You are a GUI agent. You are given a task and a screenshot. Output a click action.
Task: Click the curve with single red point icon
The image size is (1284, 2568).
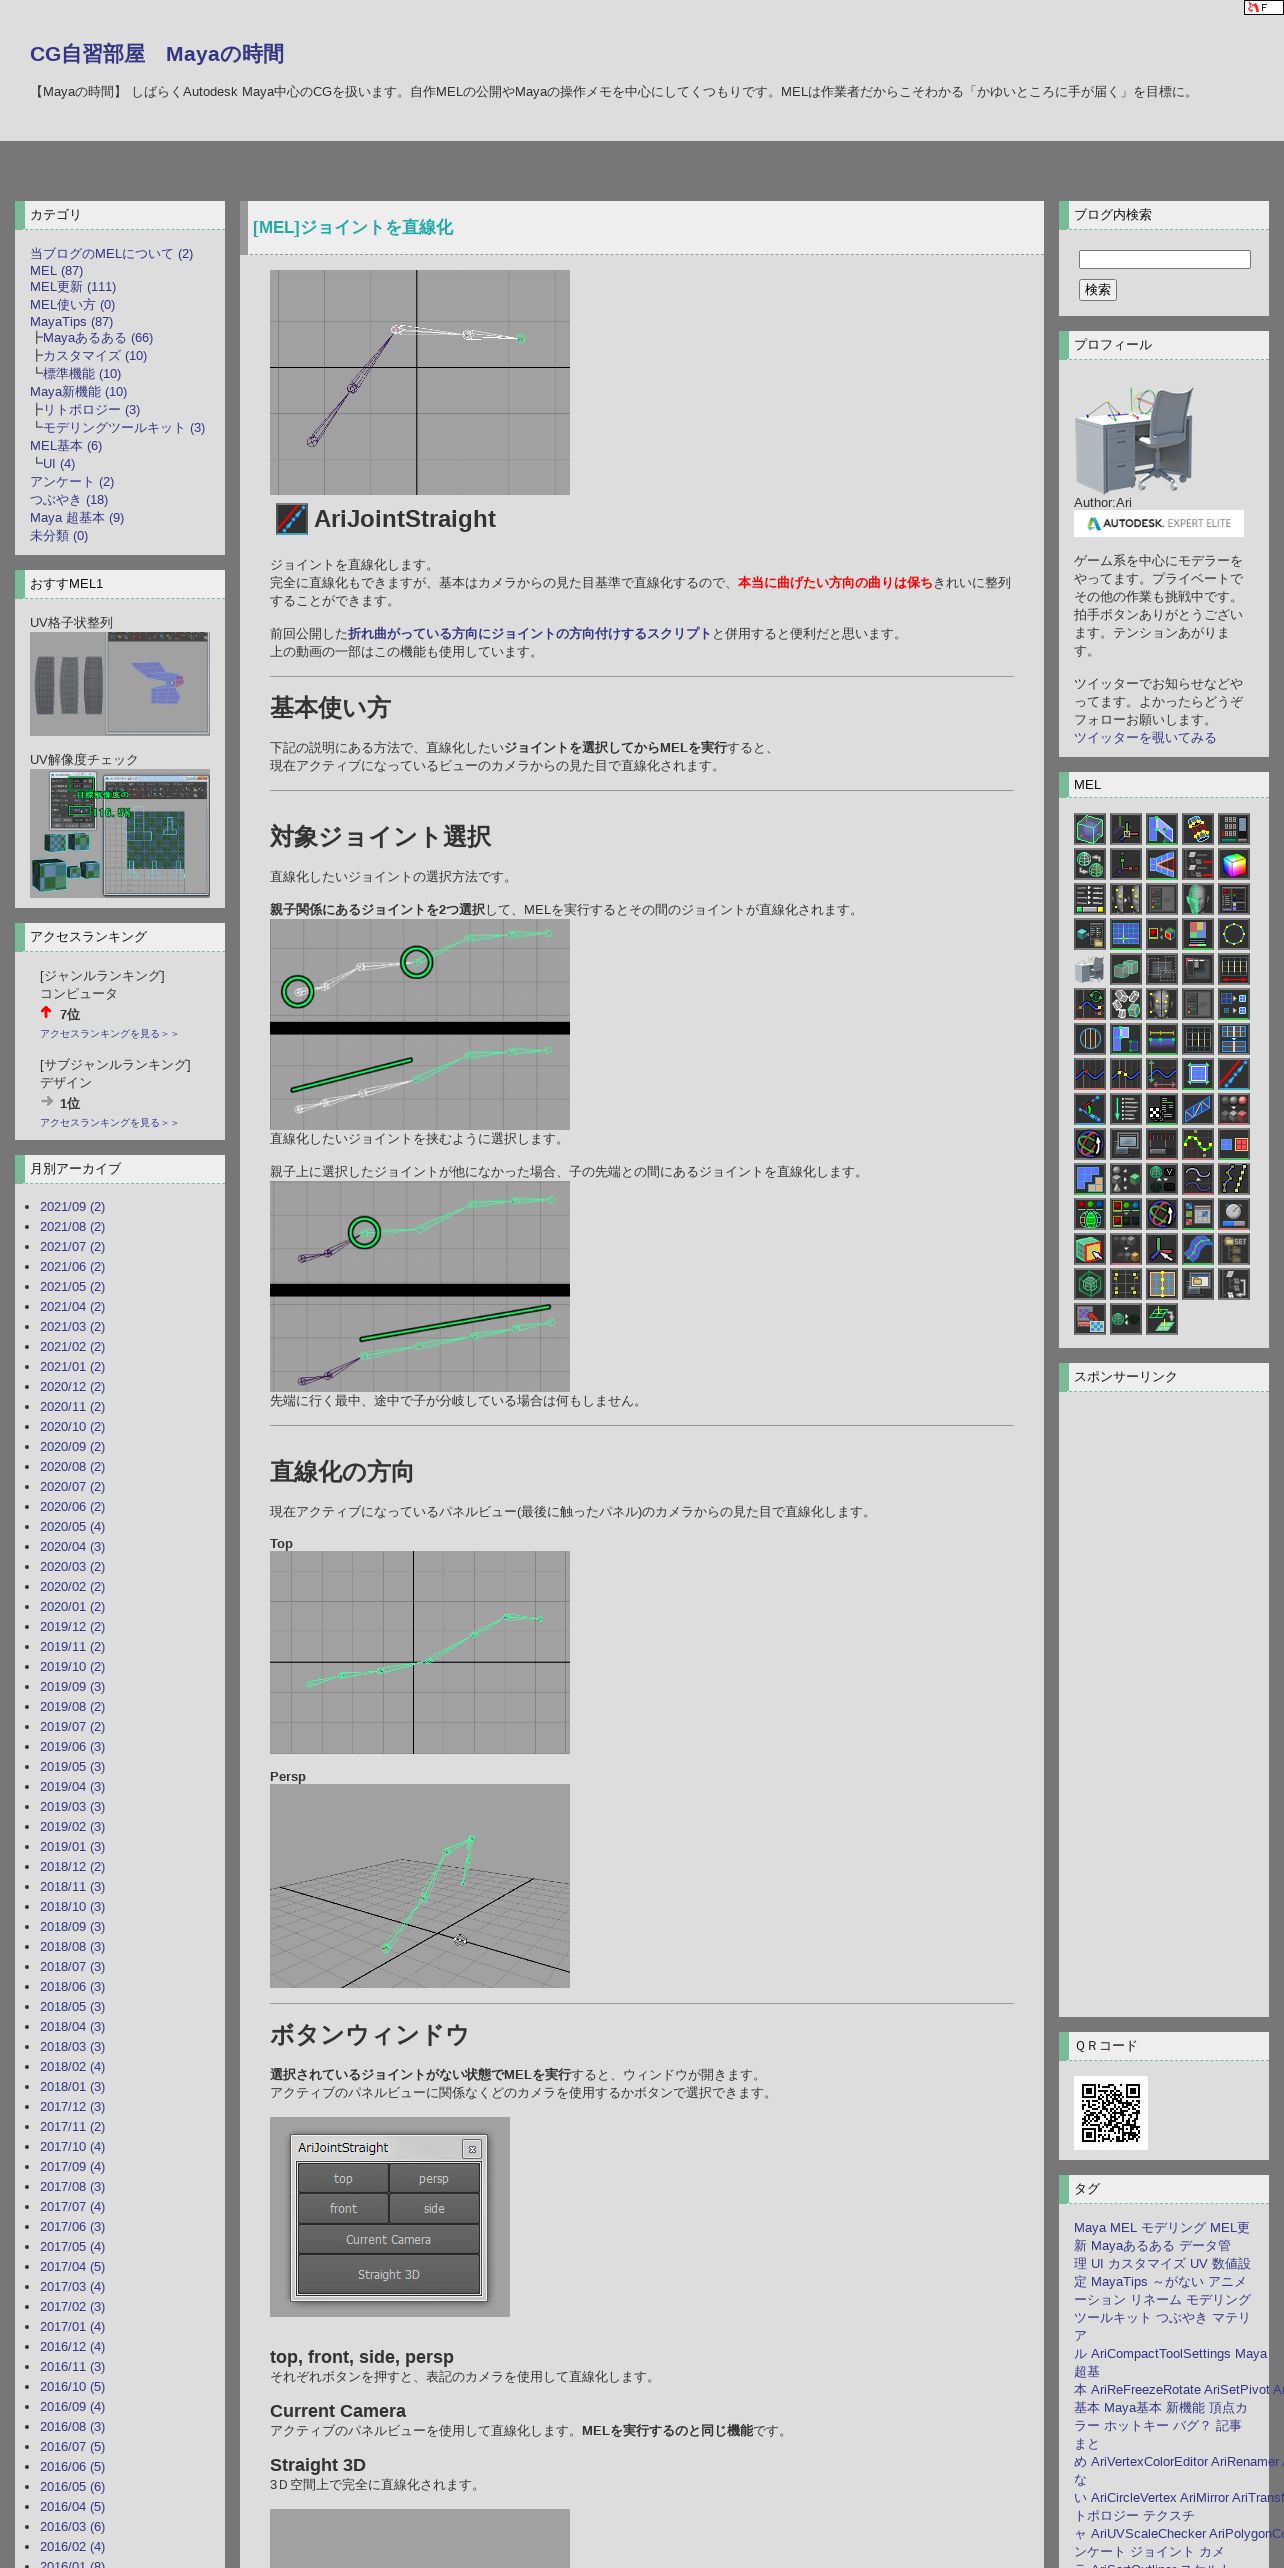1090,1074
